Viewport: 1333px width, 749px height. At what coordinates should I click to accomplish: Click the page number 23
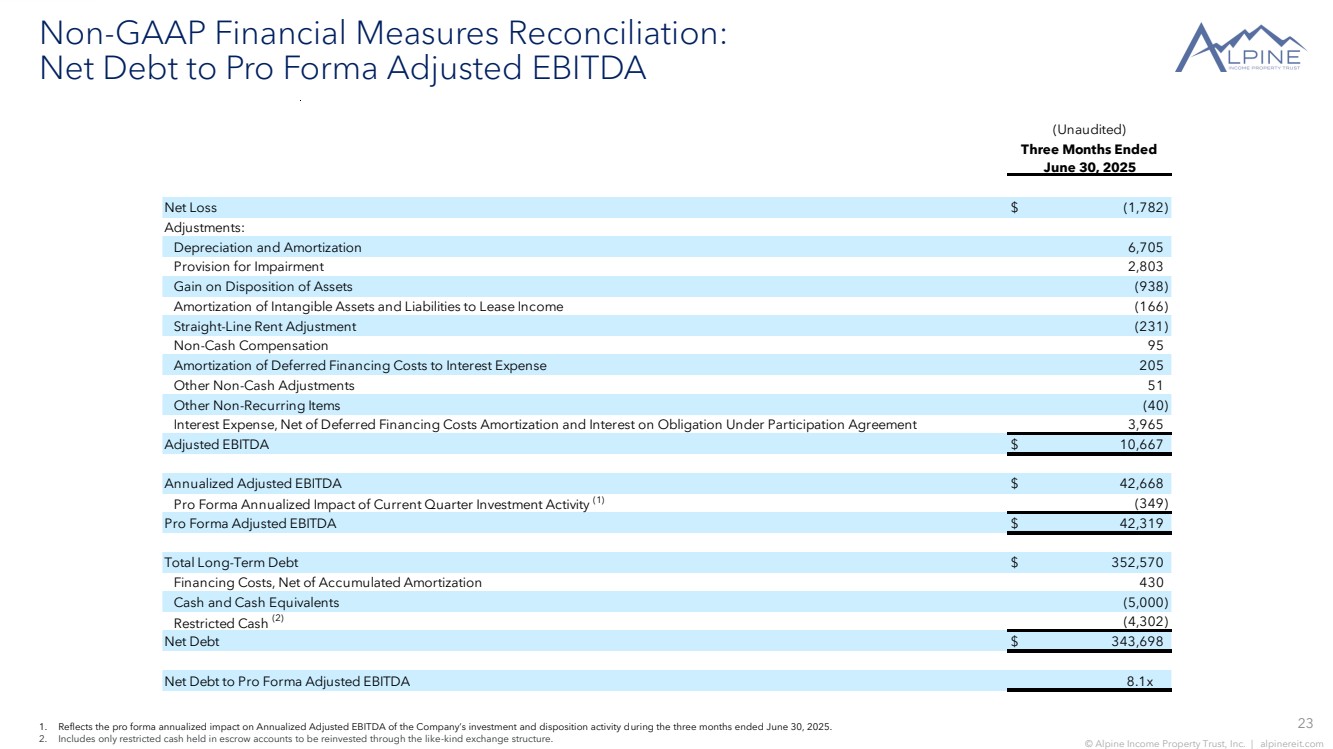[x=1304, y=723]
